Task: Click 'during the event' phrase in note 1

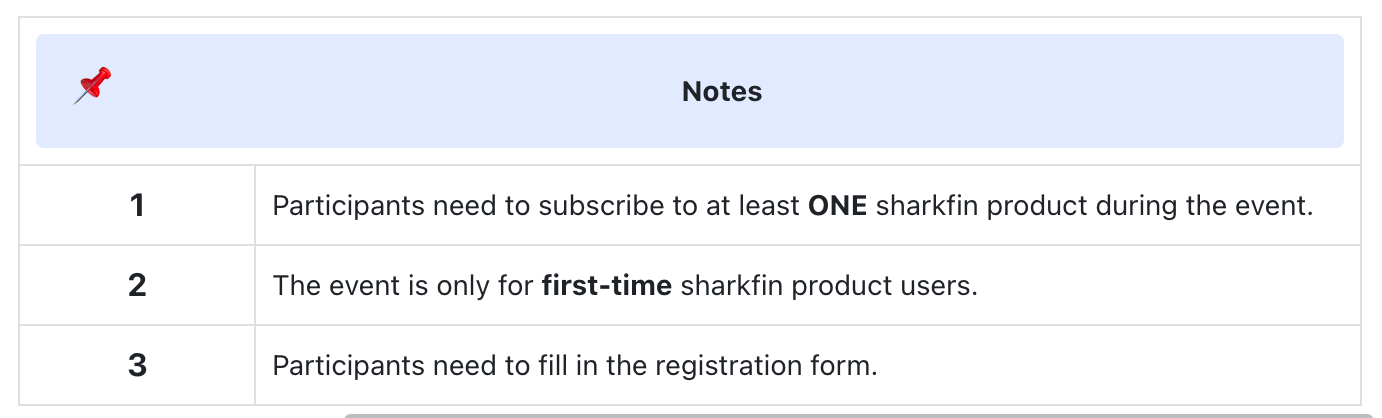Action: [x=1218, y=206]
